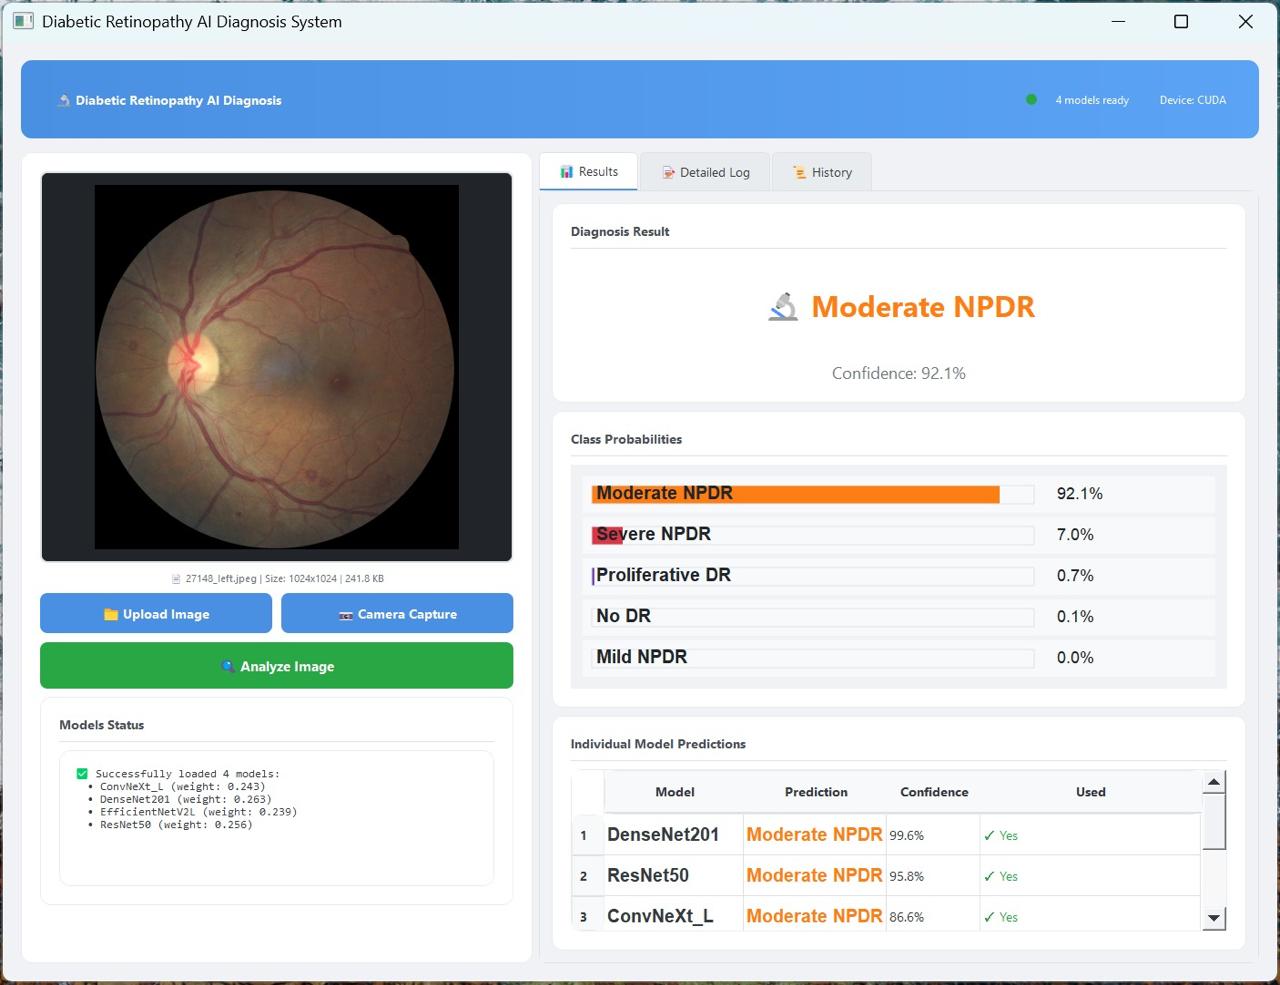Click the "Confidence: 92.1%" text
The width and height of the screenshot is (1280, 985).
(899, 373)
